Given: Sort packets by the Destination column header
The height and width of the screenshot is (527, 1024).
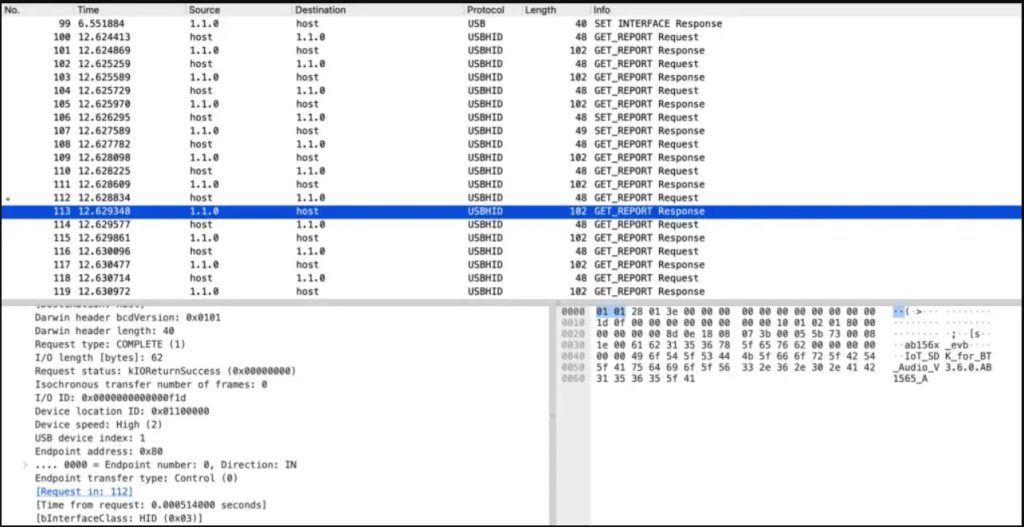Looking at the screenshot, I should pyautogui.click(x=378, y=10).
